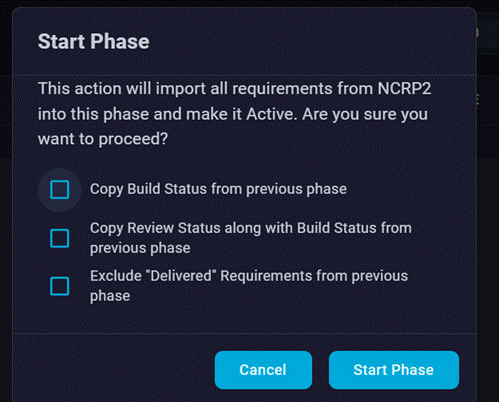Tick Copy Review Status along with Build Status checkbox

coord(60,238)
